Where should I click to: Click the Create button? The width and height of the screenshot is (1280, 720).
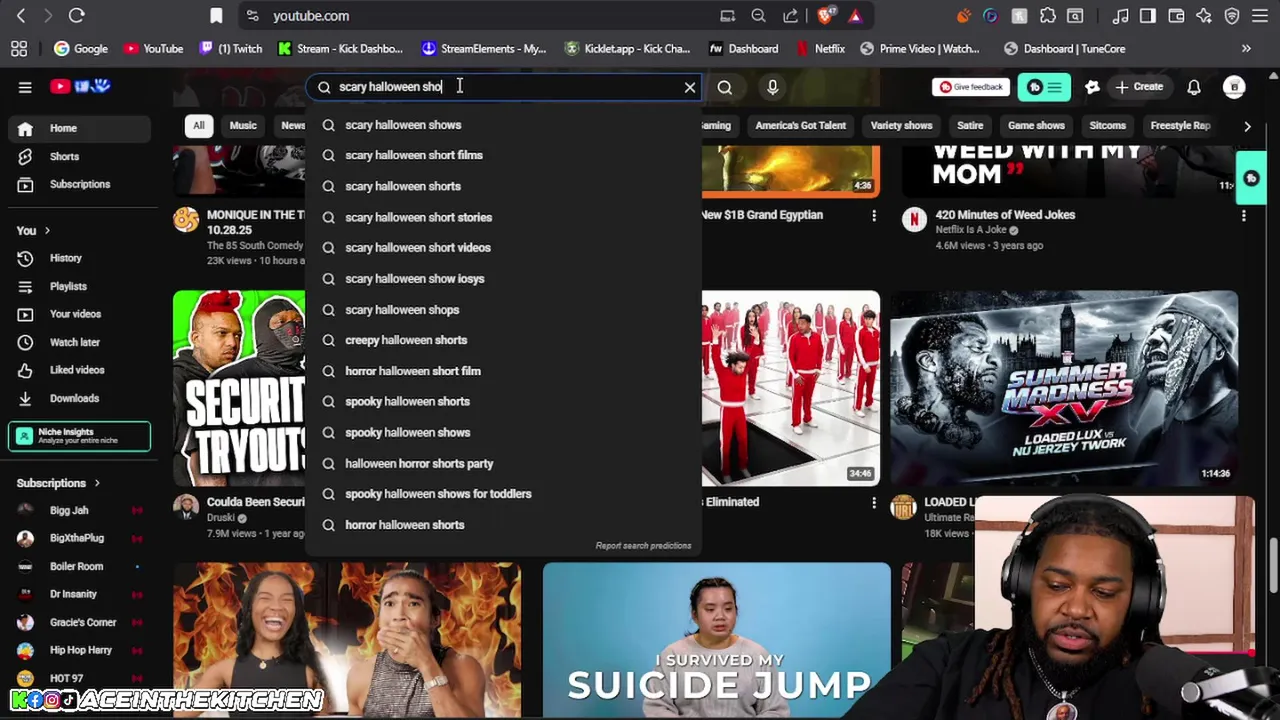(x=1139, y=87)
